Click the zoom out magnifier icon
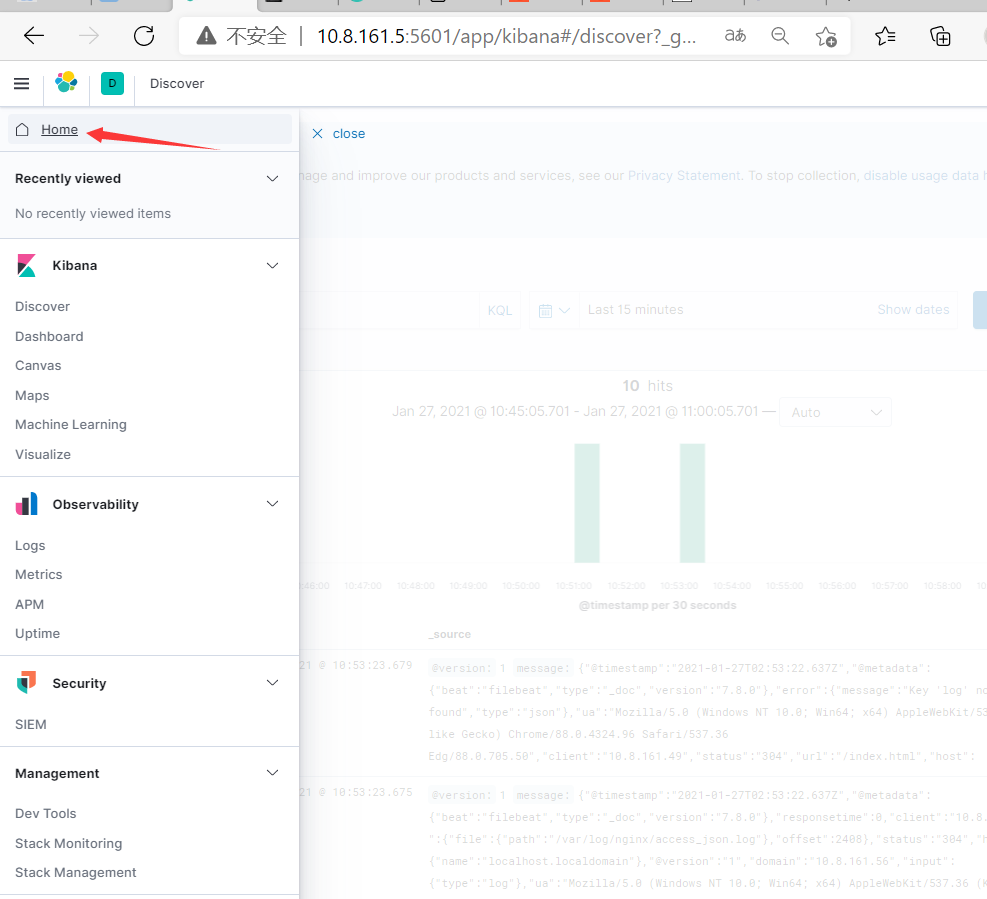This screenshot has height=899, width=987. [x=780, y=36]
